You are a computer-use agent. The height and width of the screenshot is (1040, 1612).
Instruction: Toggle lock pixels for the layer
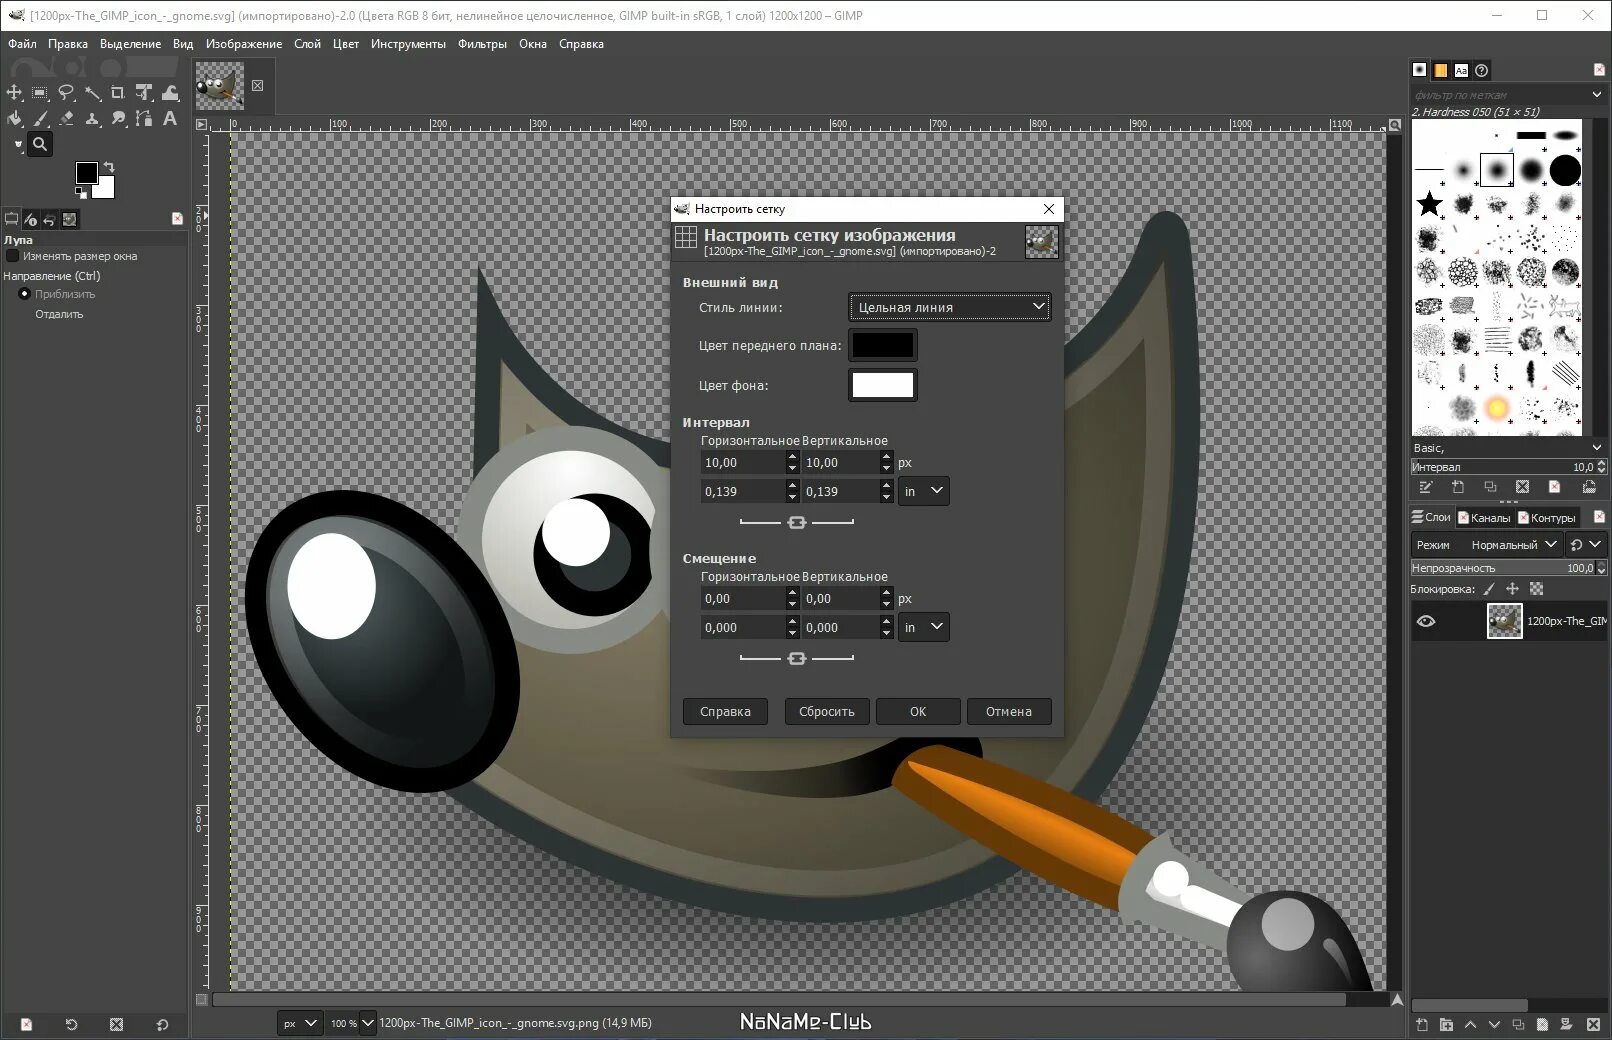coord(1489,589)
